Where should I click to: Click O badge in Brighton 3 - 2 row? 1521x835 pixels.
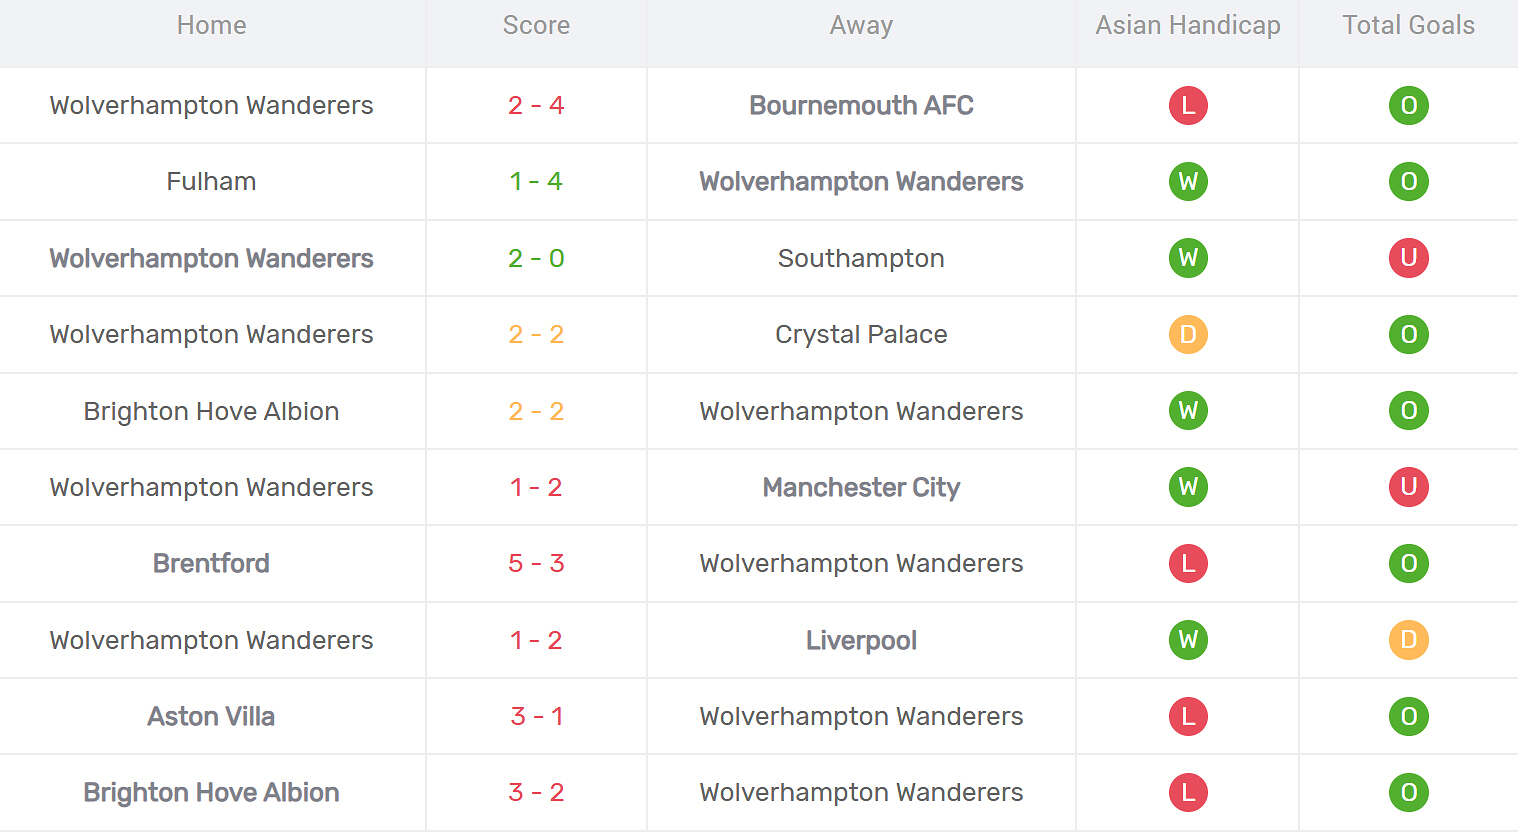click(1408, 792)
